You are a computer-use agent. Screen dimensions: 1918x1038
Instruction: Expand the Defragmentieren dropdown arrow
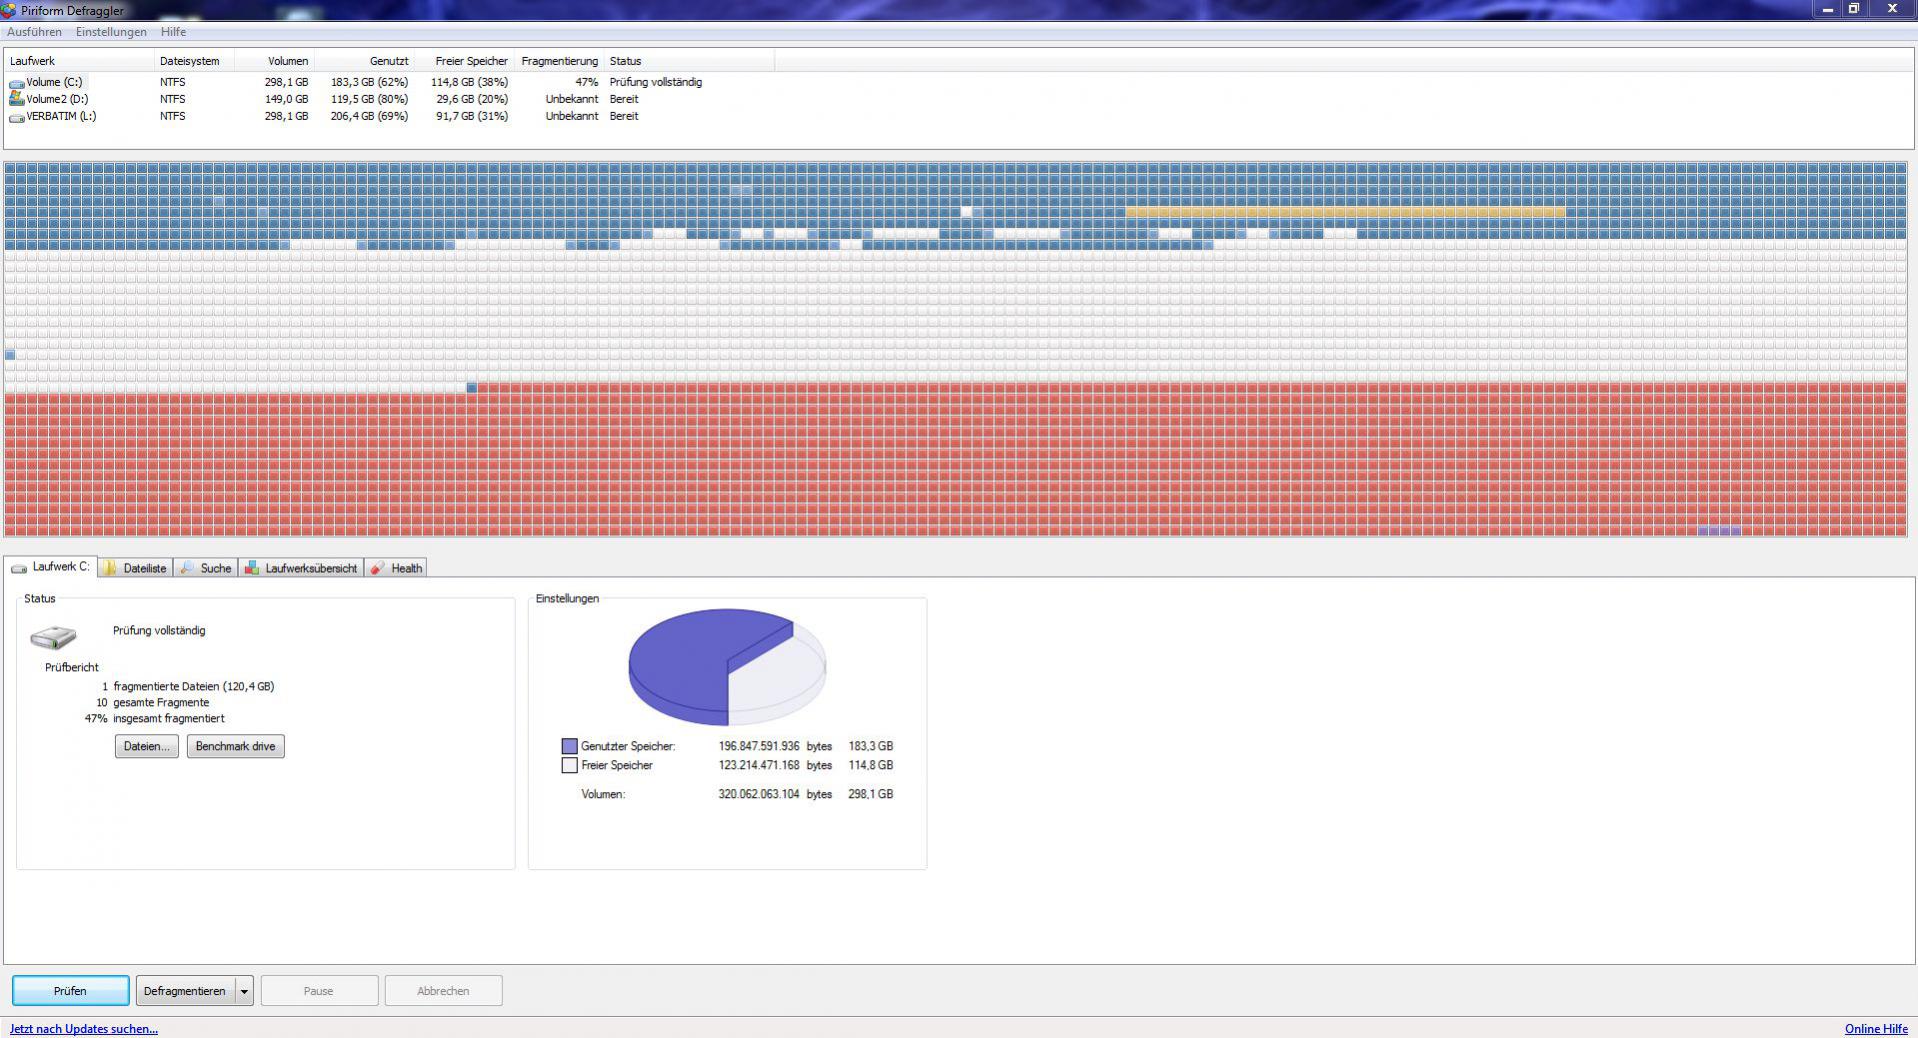click(x=244, y=991)
